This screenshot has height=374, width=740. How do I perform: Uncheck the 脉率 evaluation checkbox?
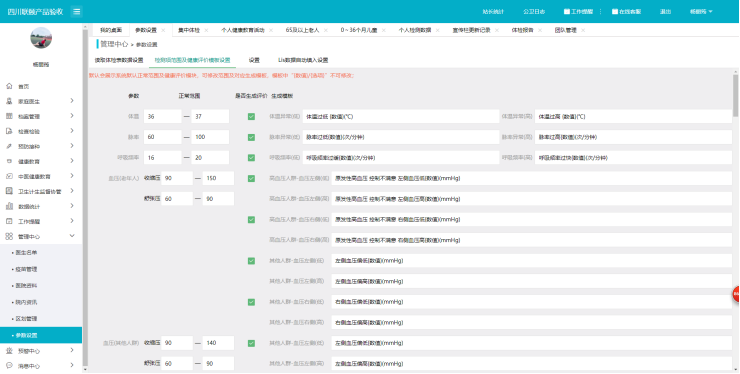coord(252,137)
